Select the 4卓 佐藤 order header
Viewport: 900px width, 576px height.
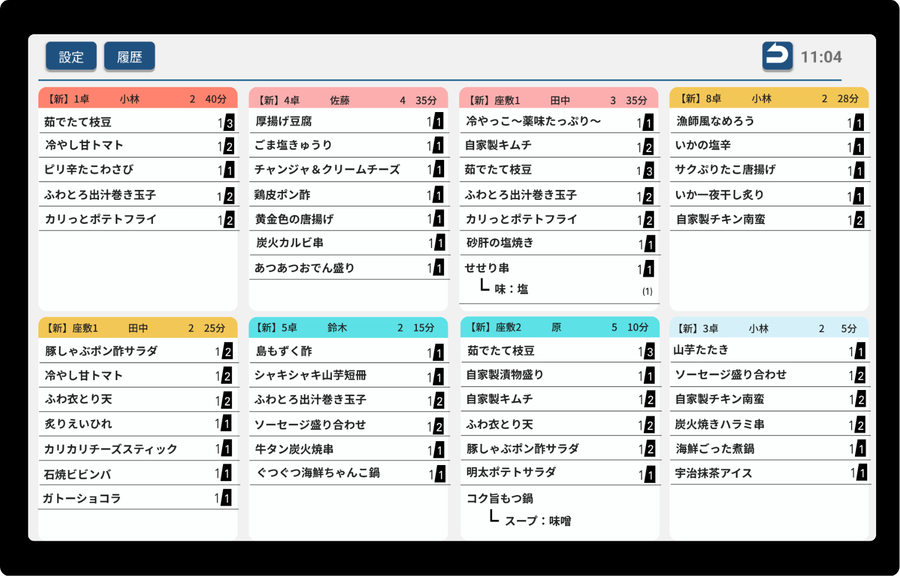click(348, 99)
